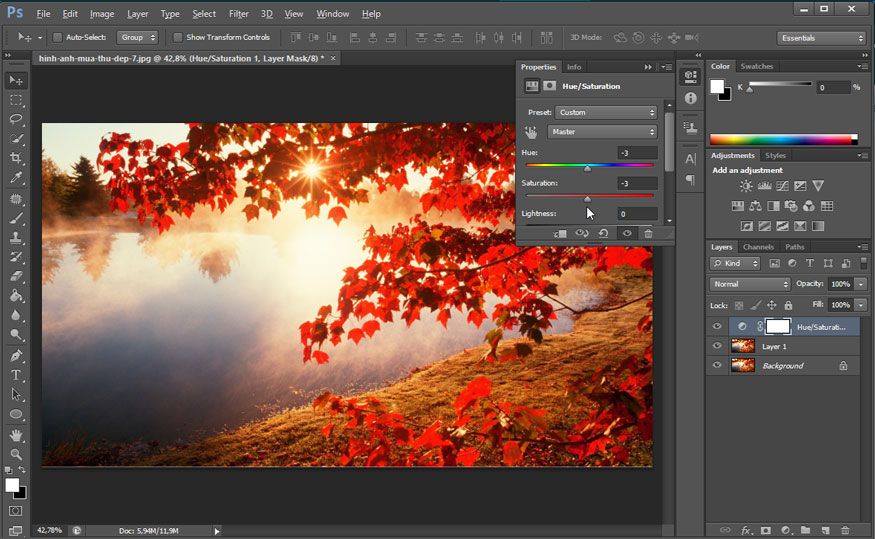The image size is (875, 539).
Task: Open the Auto-Select Group dropdown
Action: coord(137,37)
